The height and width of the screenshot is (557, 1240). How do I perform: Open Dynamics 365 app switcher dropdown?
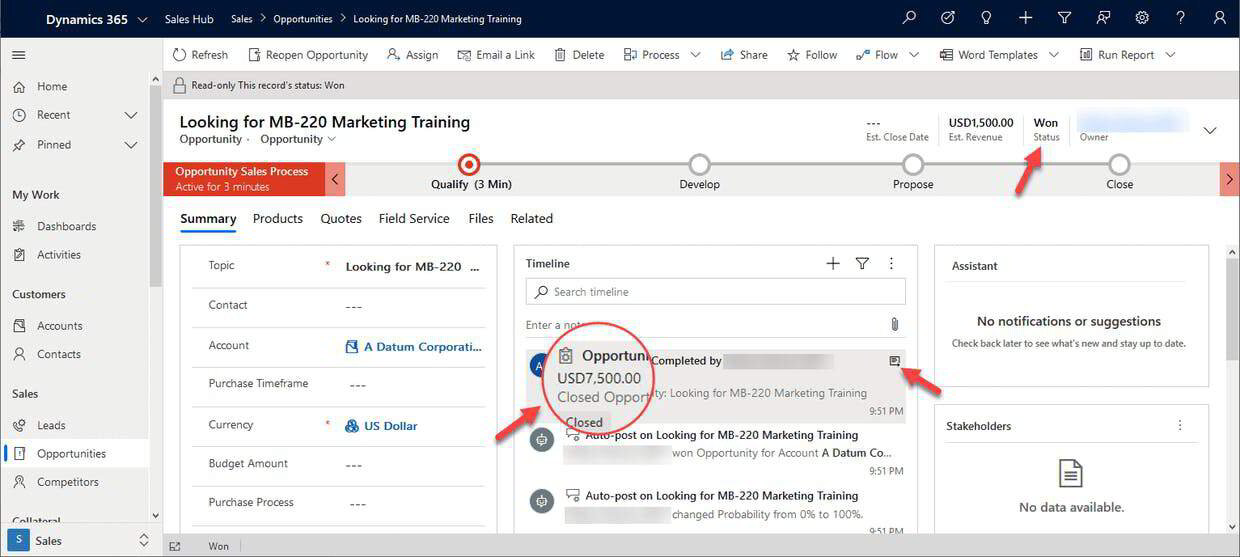(x=142, y=19)
